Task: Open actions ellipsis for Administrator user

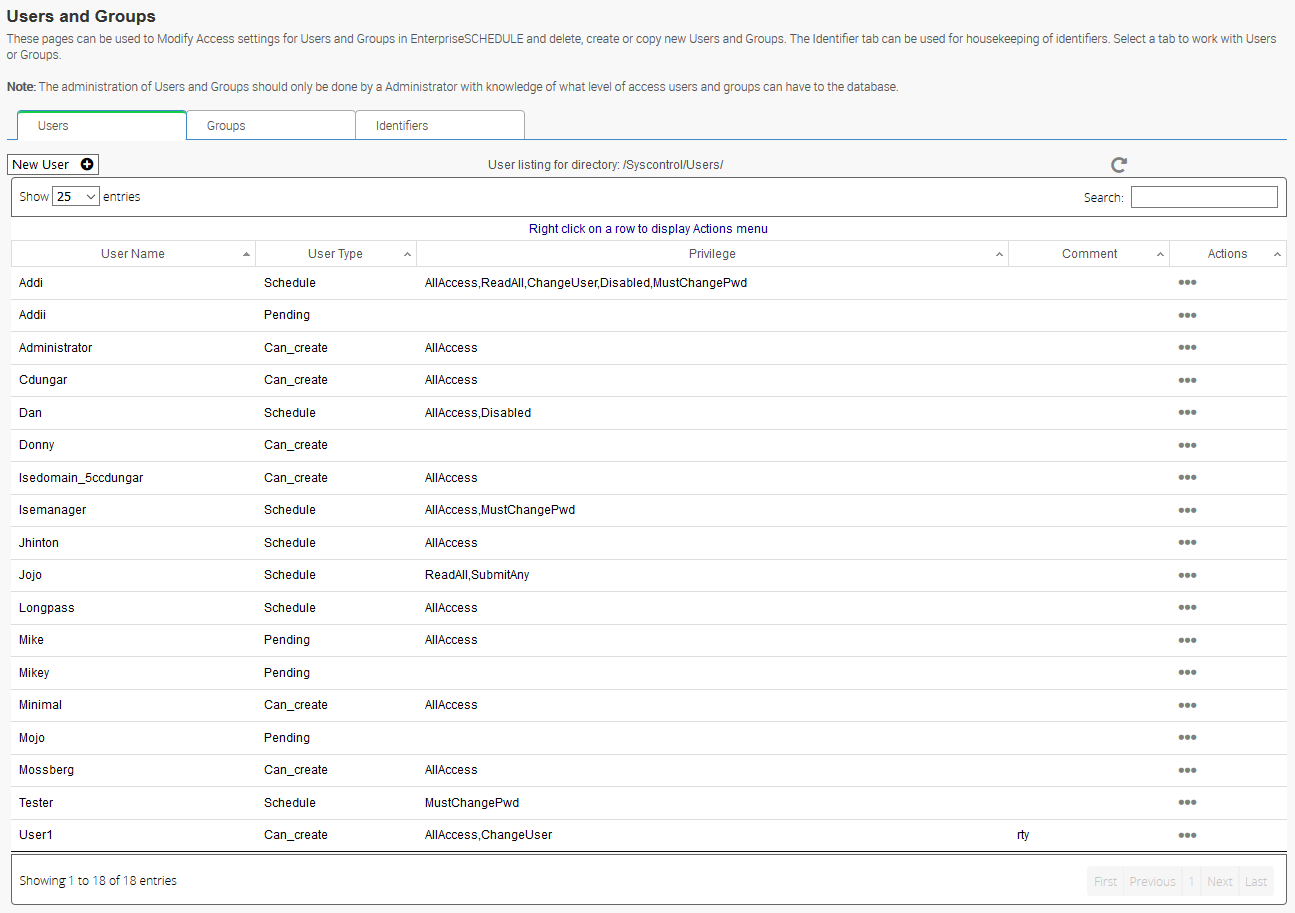Action: pos(1187,348)
